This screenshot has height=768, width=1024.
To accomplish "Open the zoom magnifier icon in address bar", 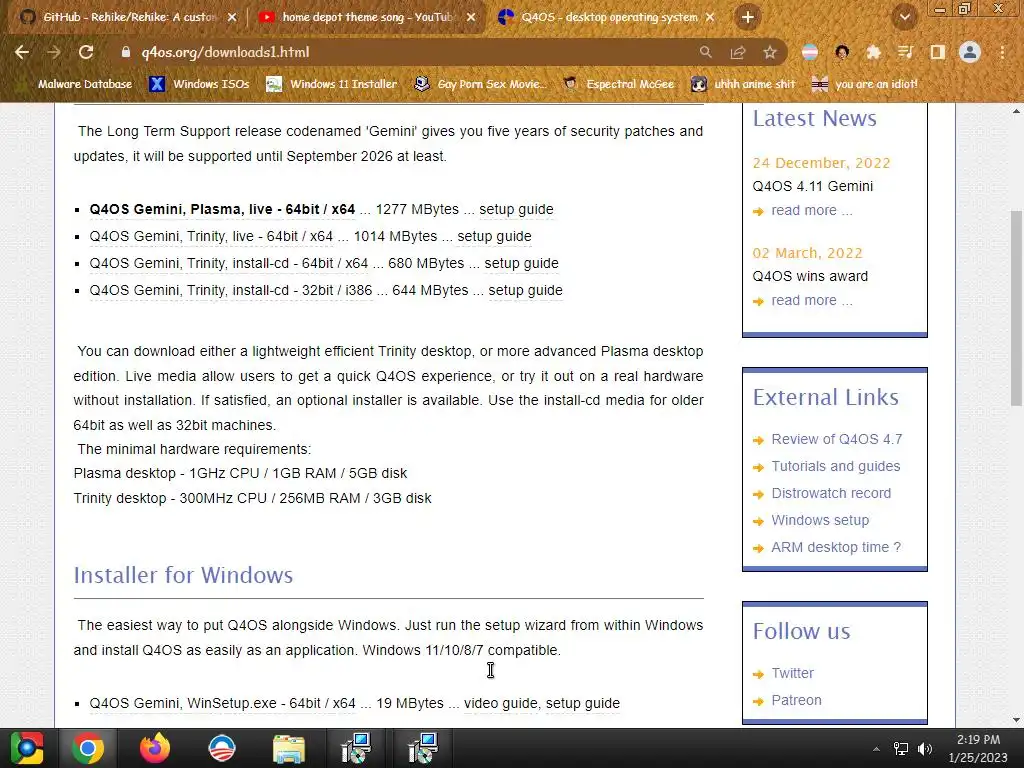I will pos(705,52).
